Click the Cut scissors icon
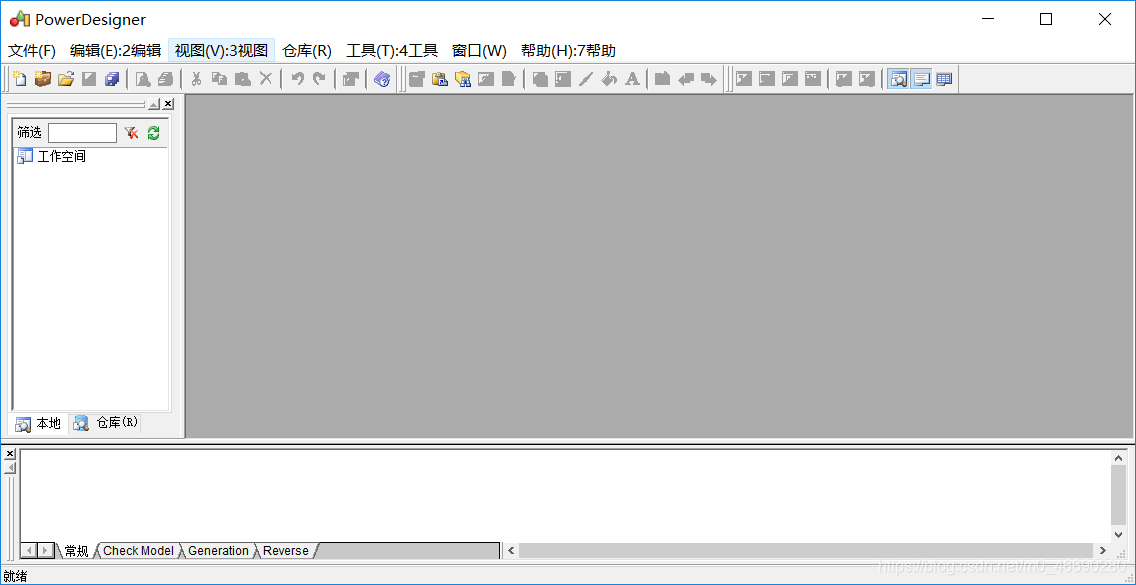1136x585 pixels. tap(196, 79)
